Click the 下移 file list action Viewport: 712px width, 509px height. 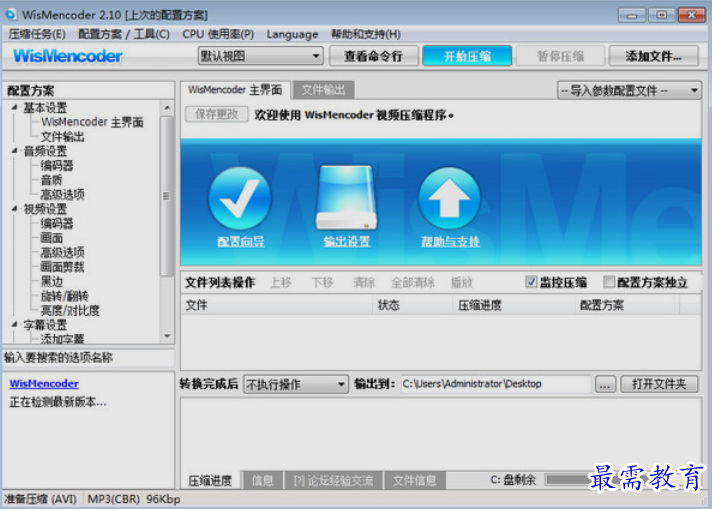[322, 282]
